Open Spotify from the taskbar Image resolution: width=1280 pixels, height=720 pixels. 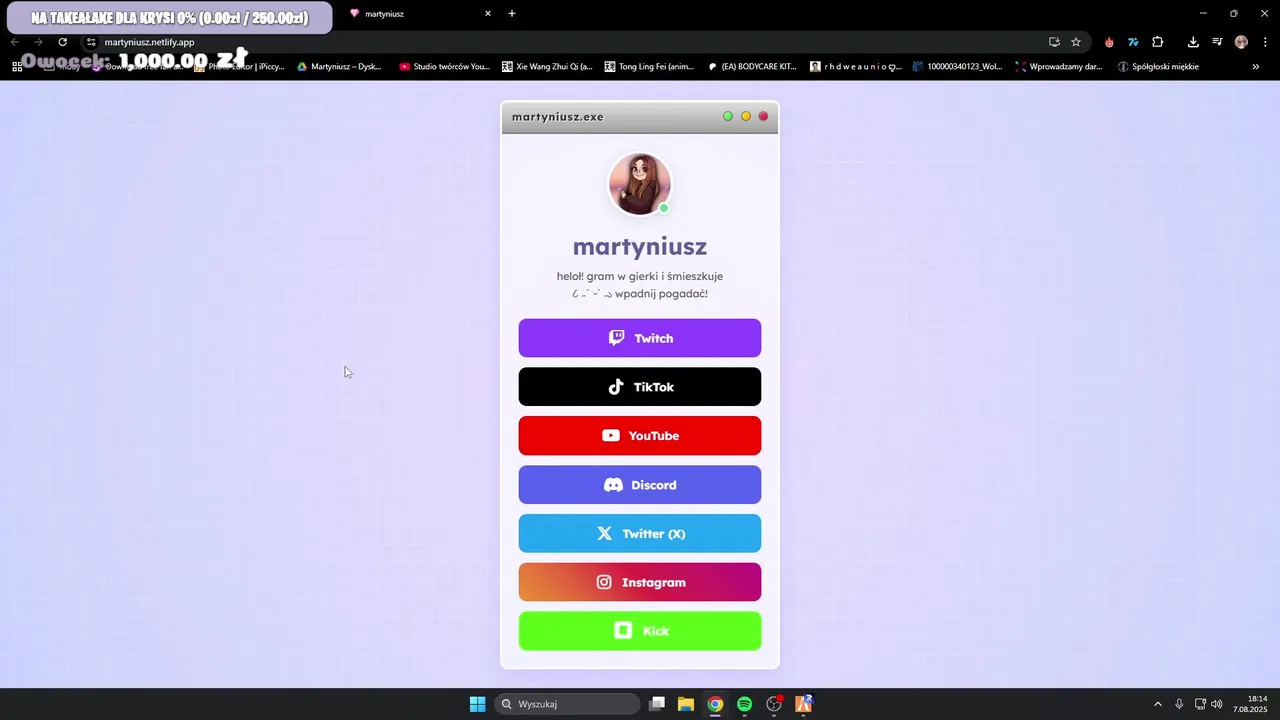tap(744, 704)
